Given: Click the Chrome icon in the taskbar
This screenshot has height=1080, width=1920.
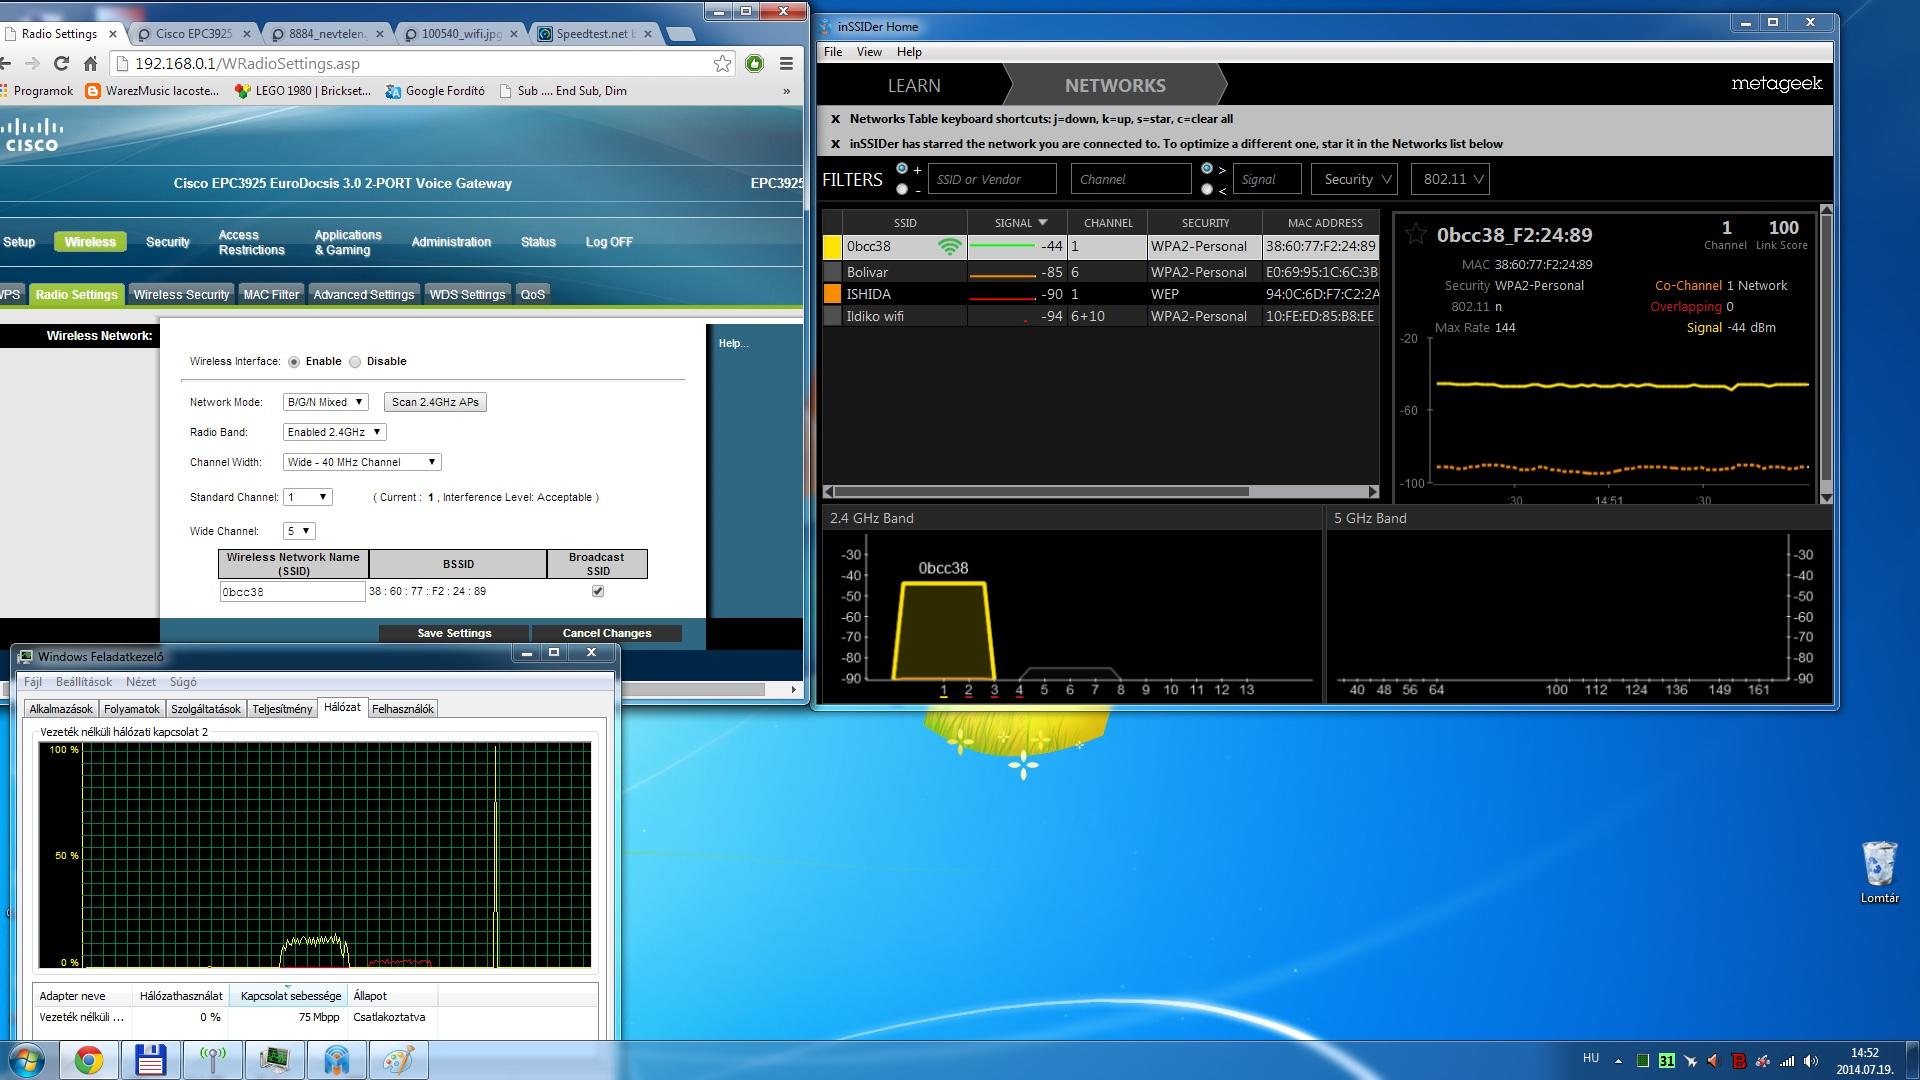Looking at the screenshot, I should [88, 1060].
